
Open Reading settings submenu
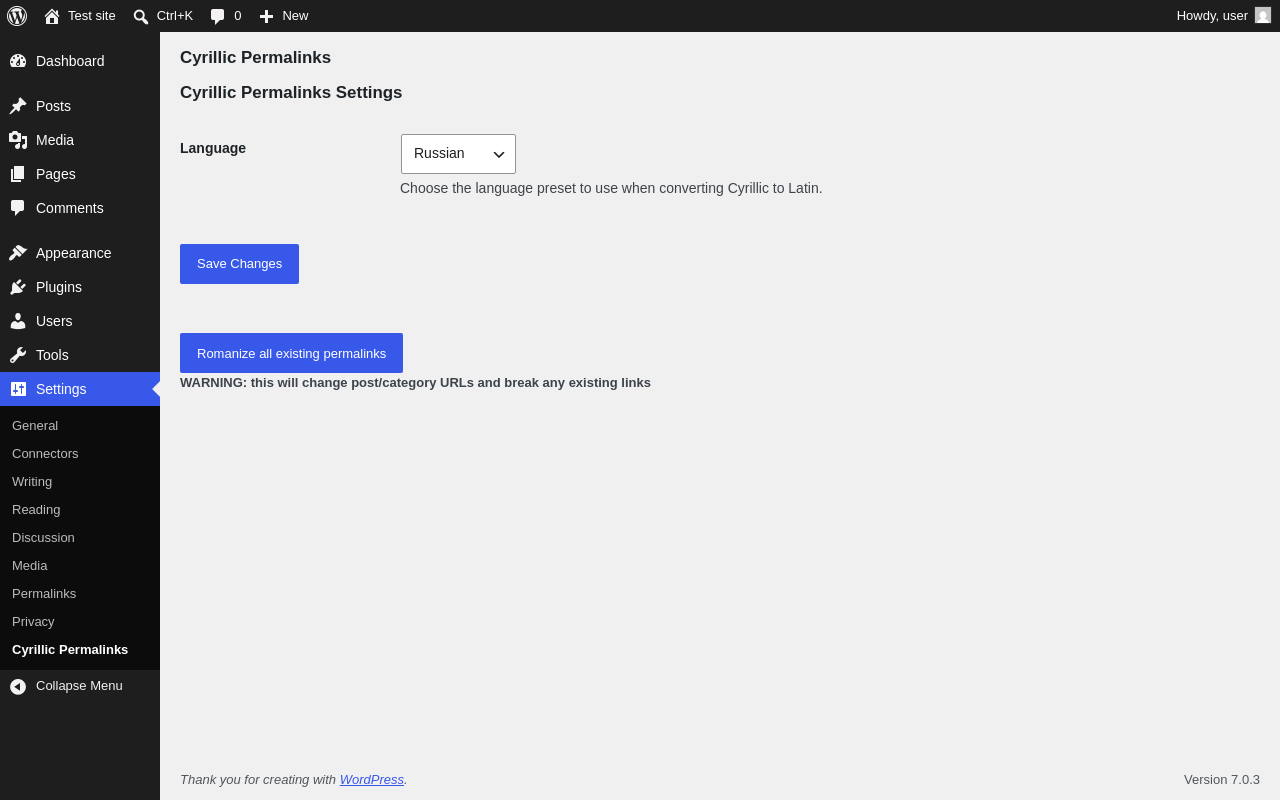click(36, 509)
